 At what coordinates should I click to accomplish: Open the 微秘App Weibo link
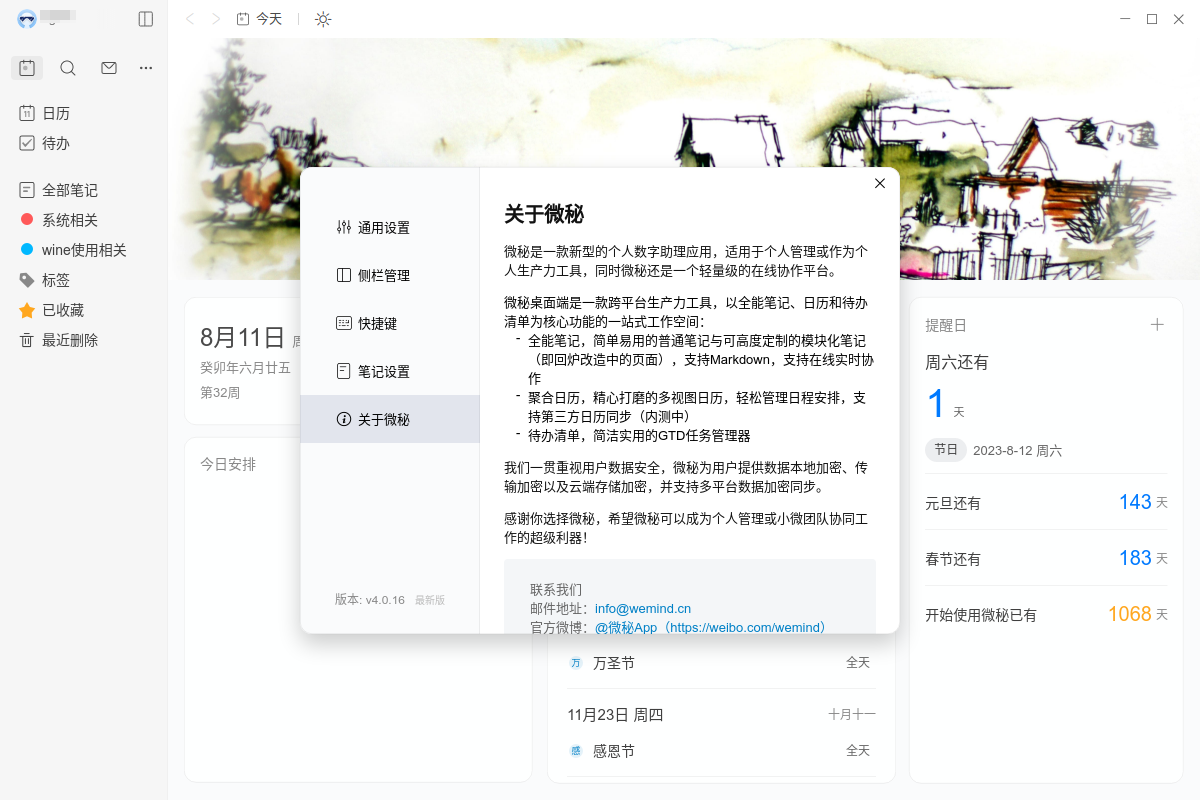point(711,627)
